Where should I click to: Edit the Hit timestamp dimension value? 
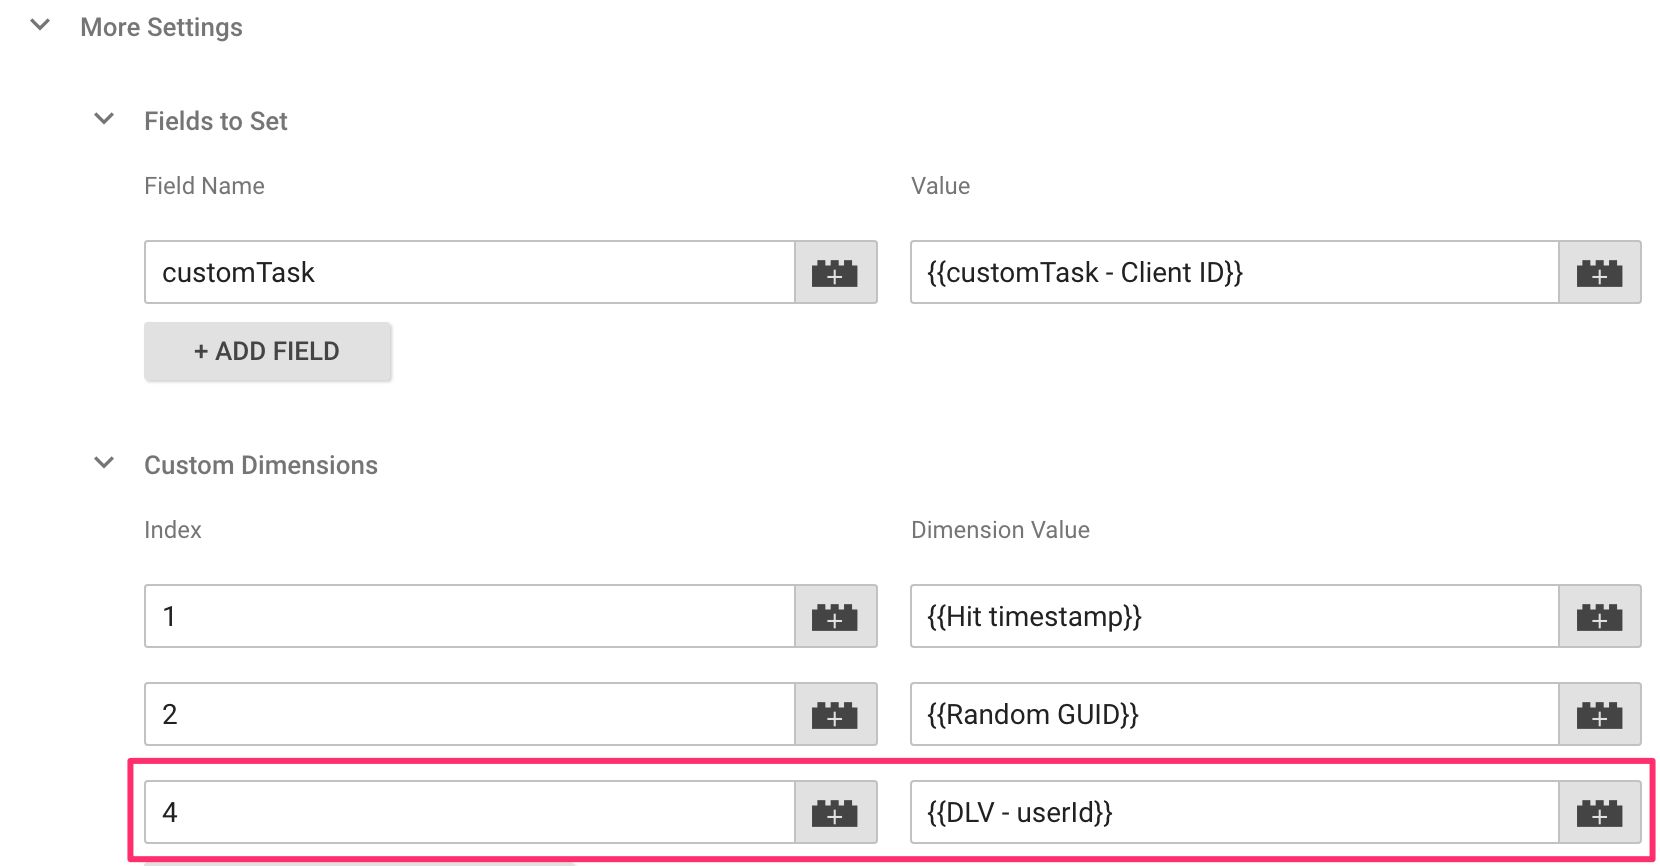[1235, 616]
